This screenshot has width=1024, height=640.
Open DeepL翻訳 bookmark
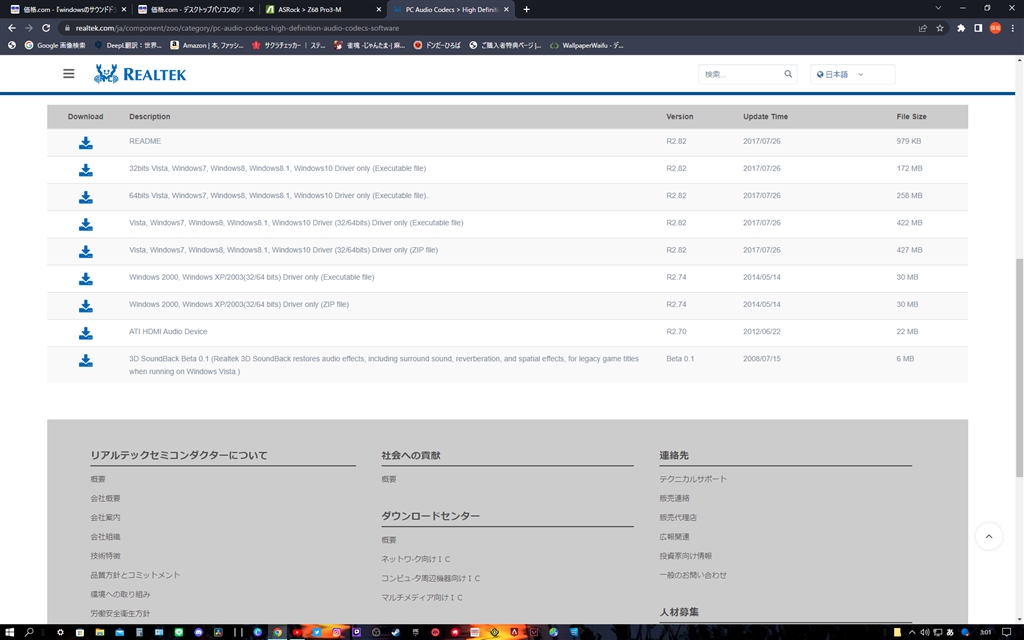128,45
